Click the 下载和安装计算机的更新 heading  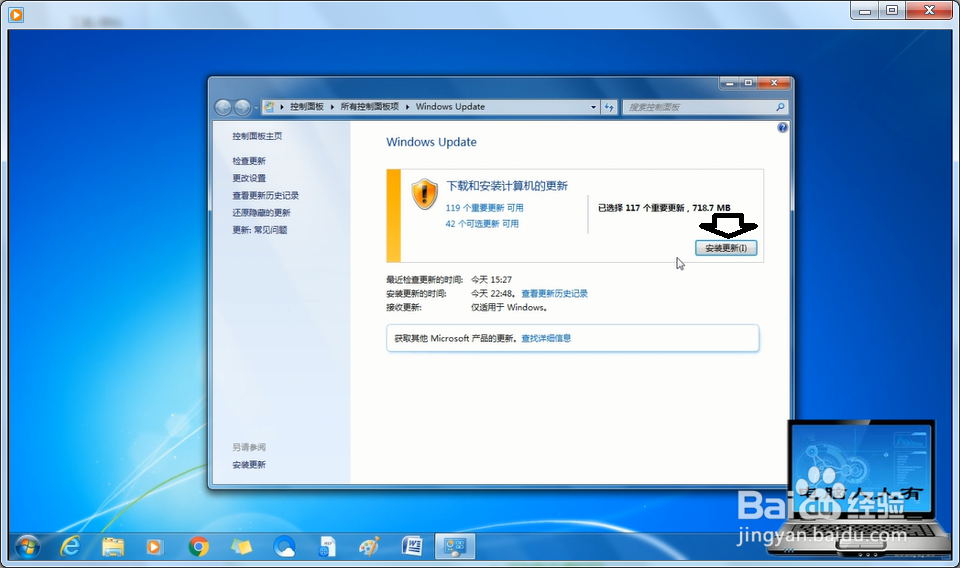point(507,186)
